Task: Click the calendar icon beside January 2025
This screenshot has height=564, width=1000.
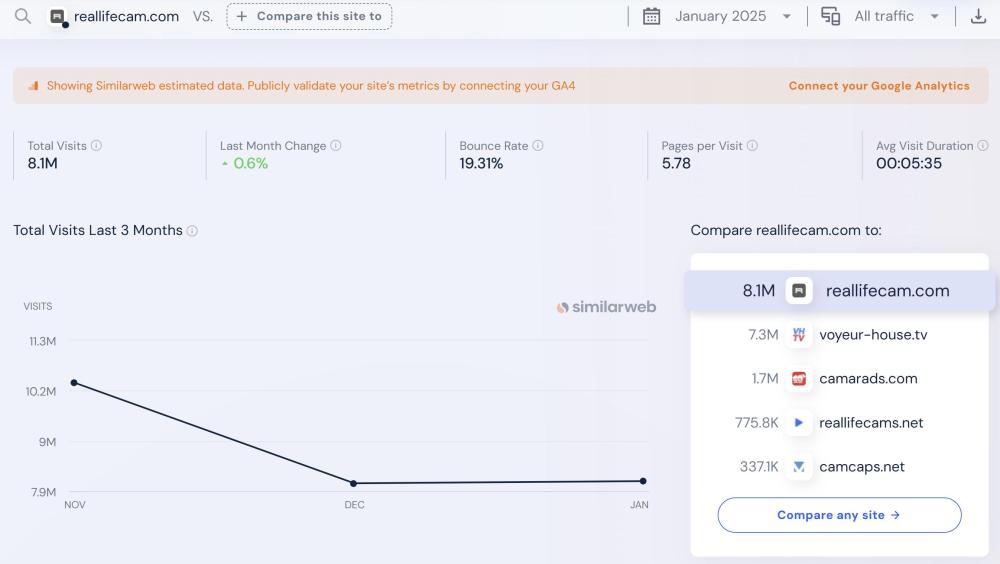Action: point(652,16)
